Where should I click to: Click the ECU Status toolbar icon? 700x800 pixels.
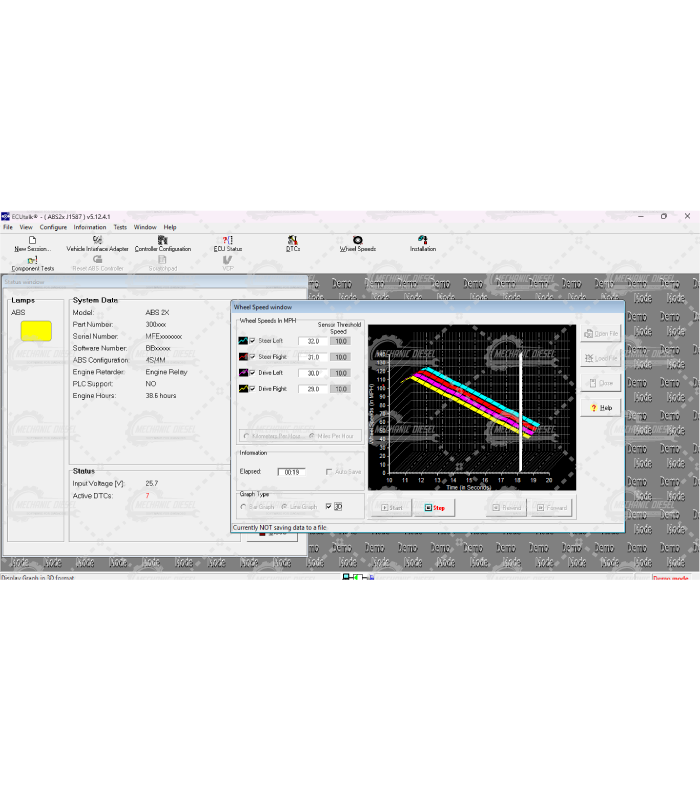click(228, 243)
